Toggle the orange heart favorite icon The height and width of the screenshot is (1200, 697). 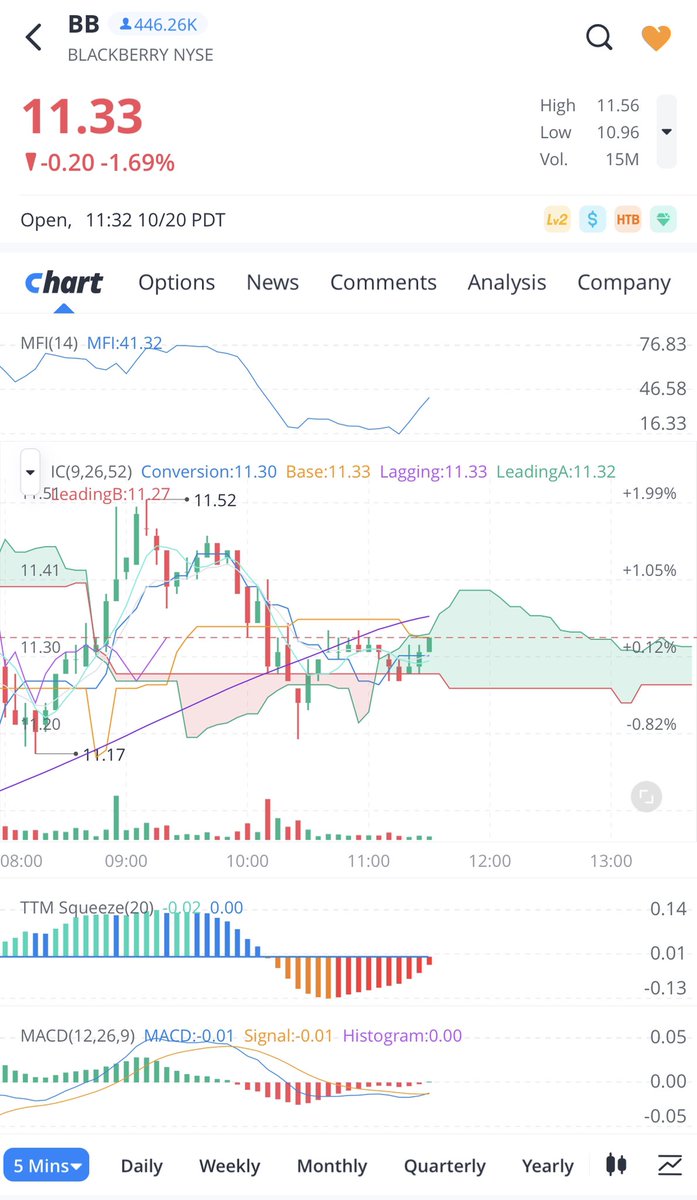click(656, 38)
